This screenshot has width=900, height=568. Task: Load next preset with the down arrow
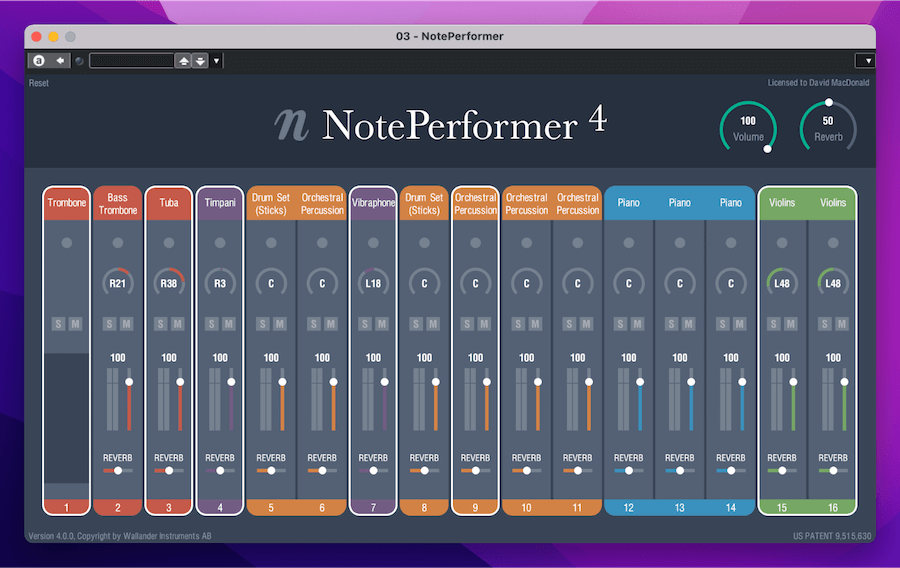point(200,61)
